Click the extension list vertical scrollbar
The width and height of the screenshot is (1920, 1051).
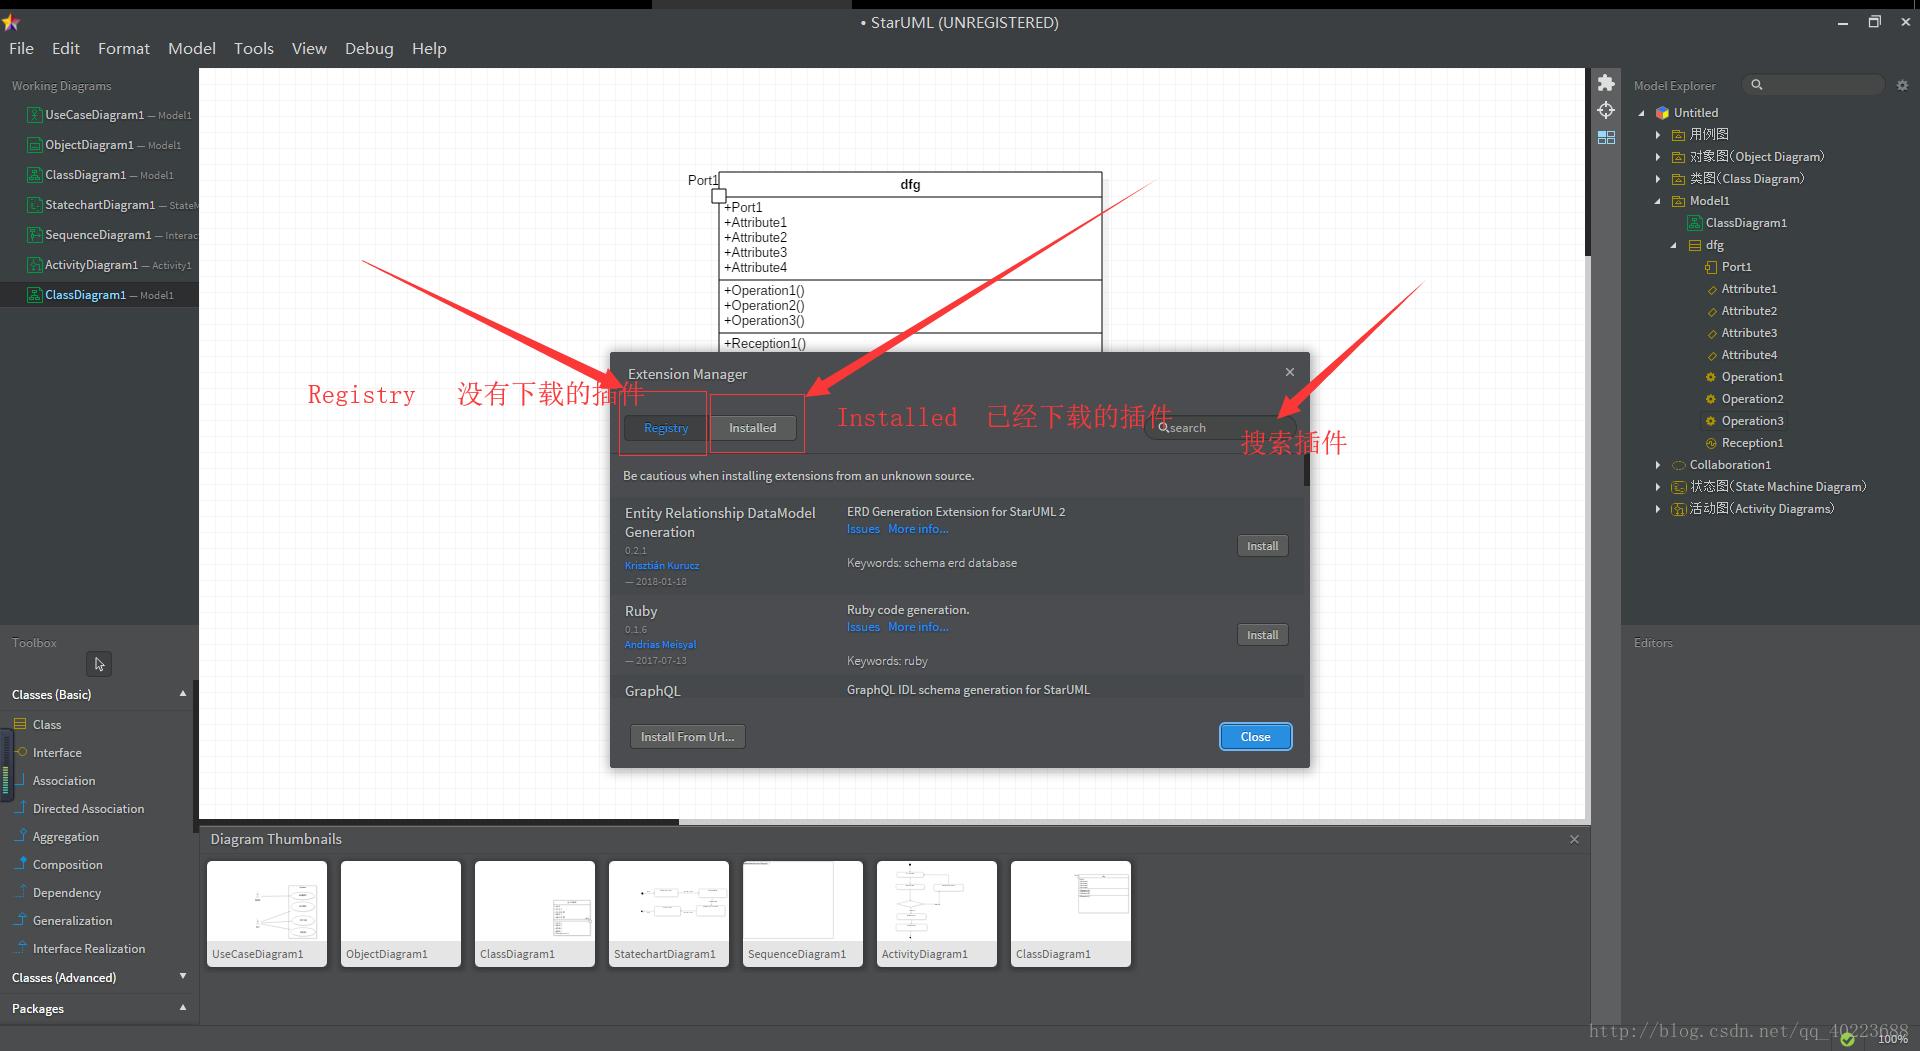pos(1306,469)
